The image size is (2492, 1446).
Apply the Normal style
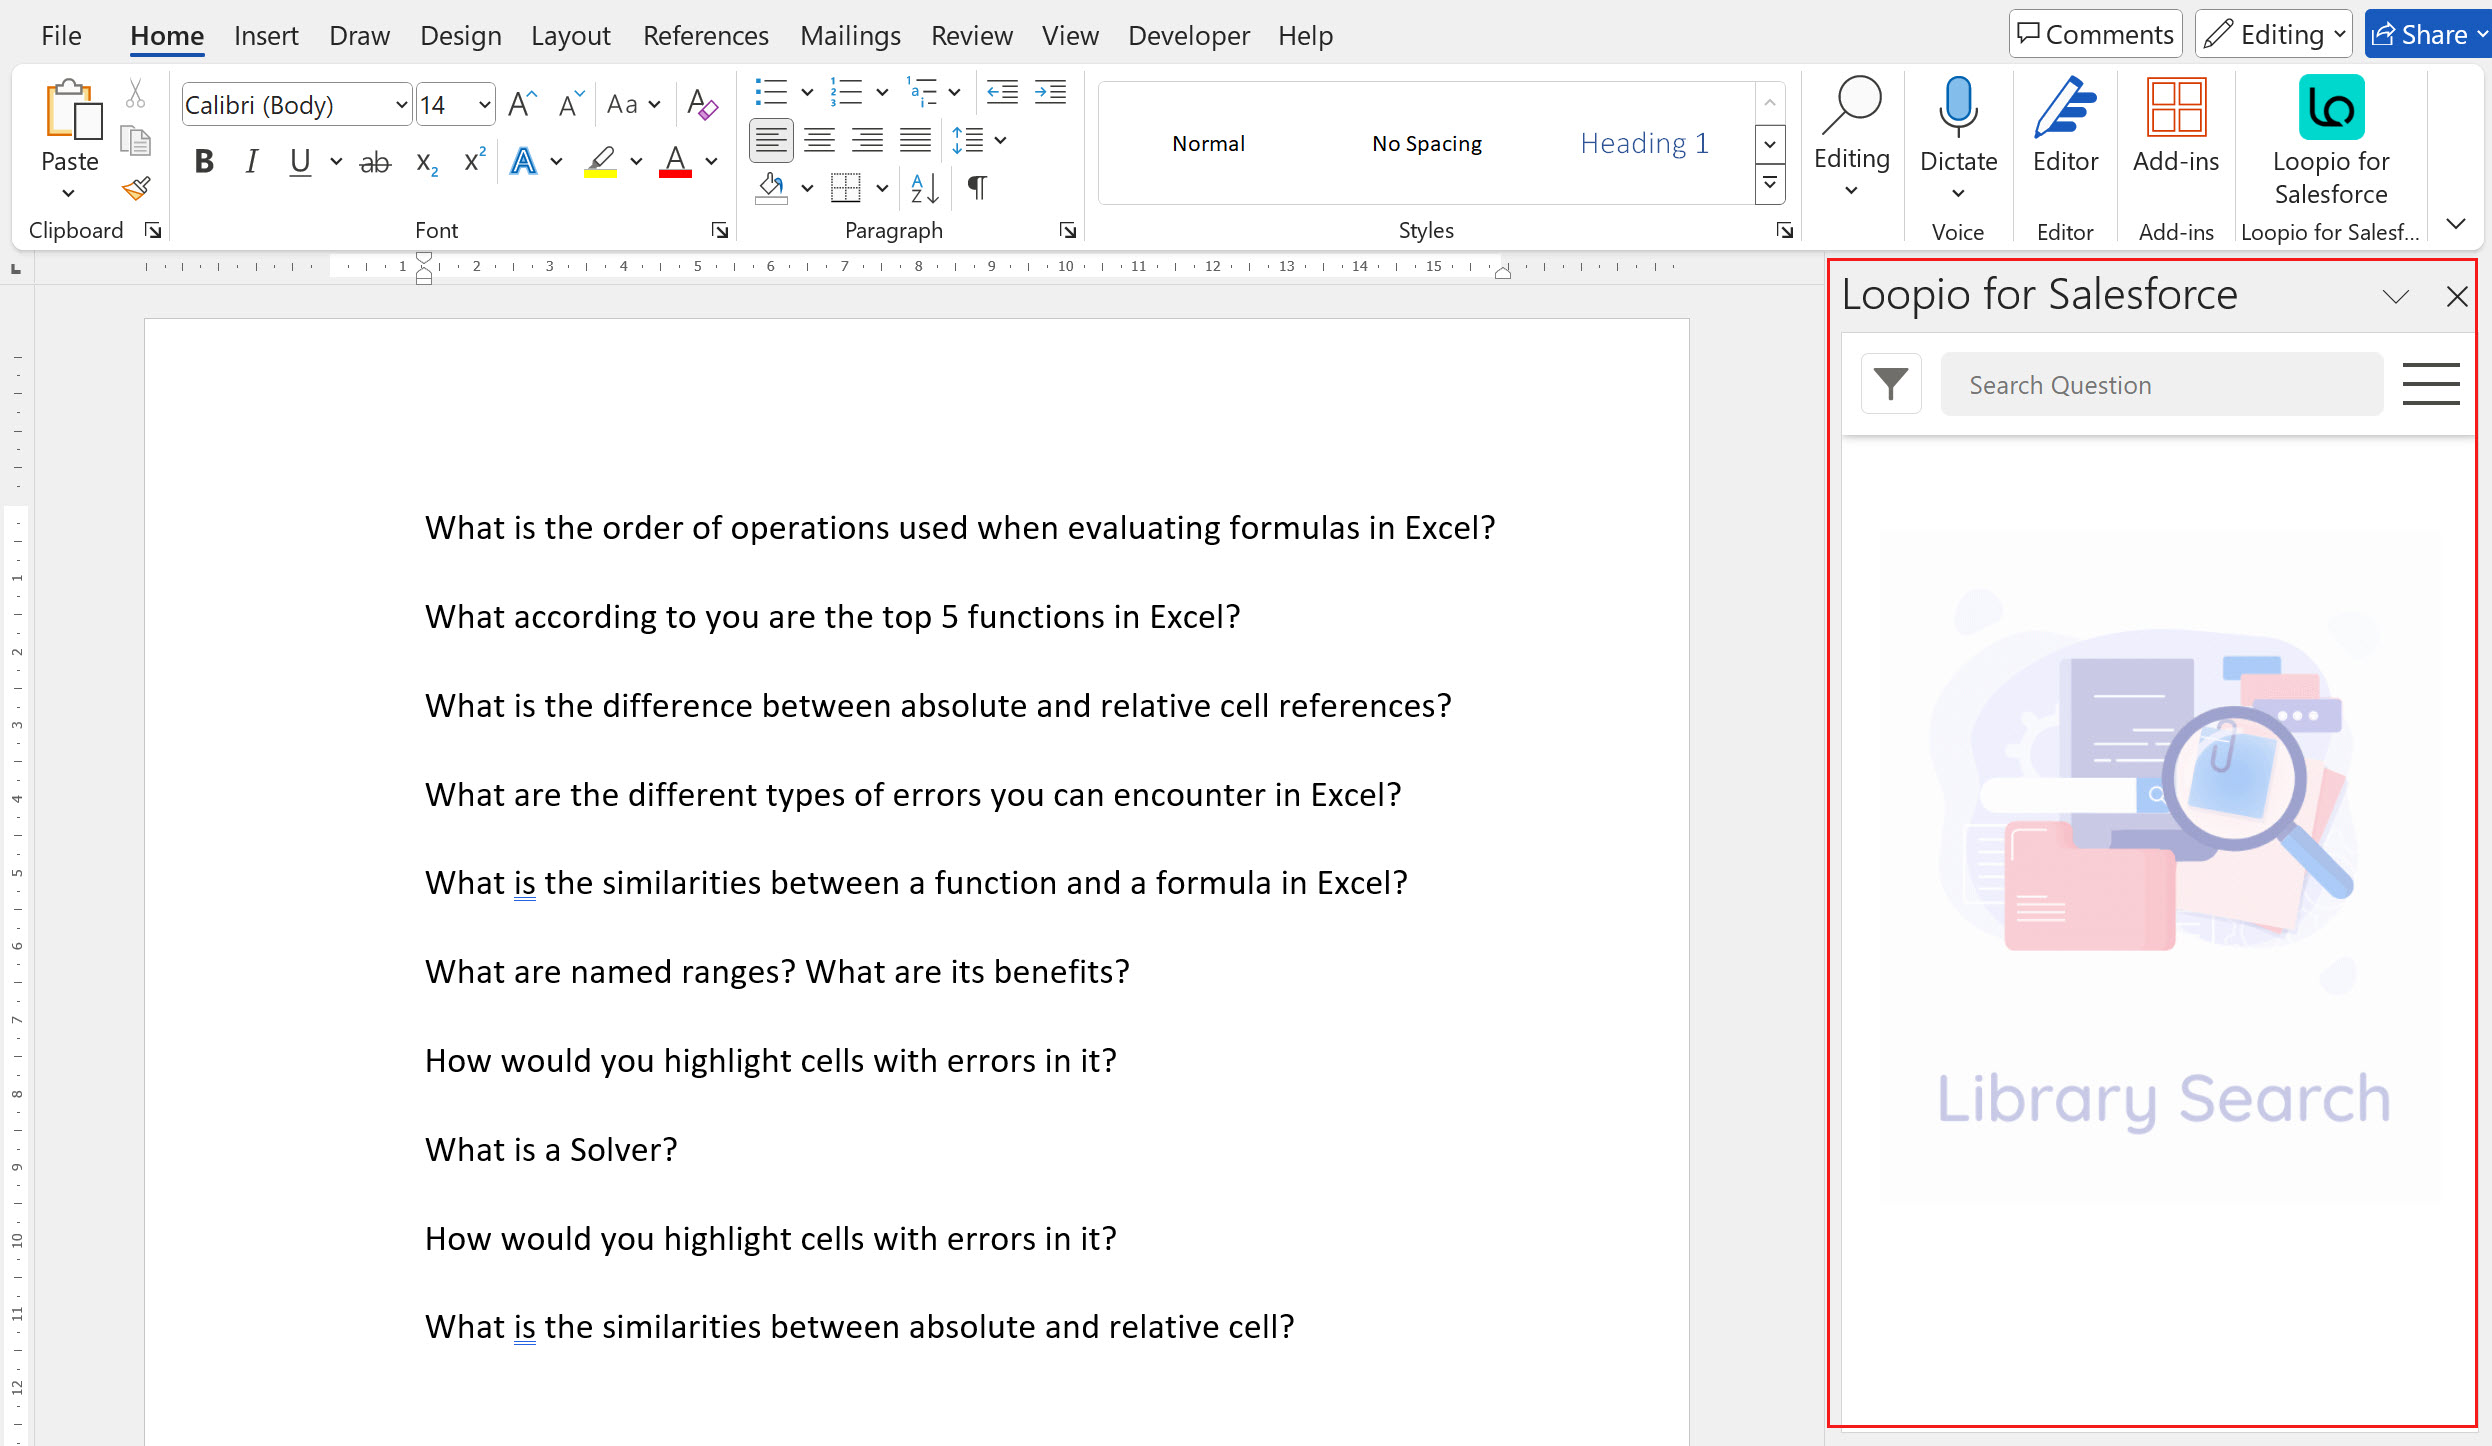1208,143
